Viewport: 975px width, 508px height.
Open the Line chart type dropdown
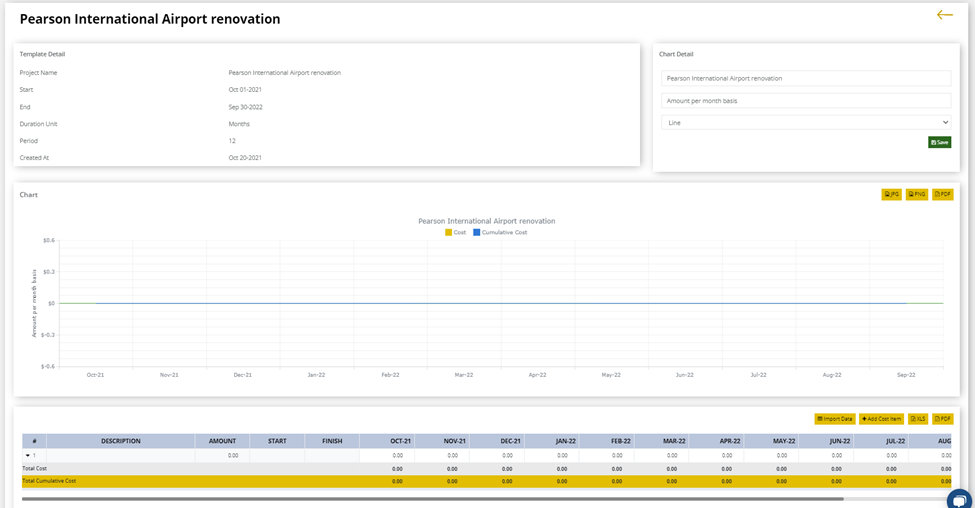[806, 122]
